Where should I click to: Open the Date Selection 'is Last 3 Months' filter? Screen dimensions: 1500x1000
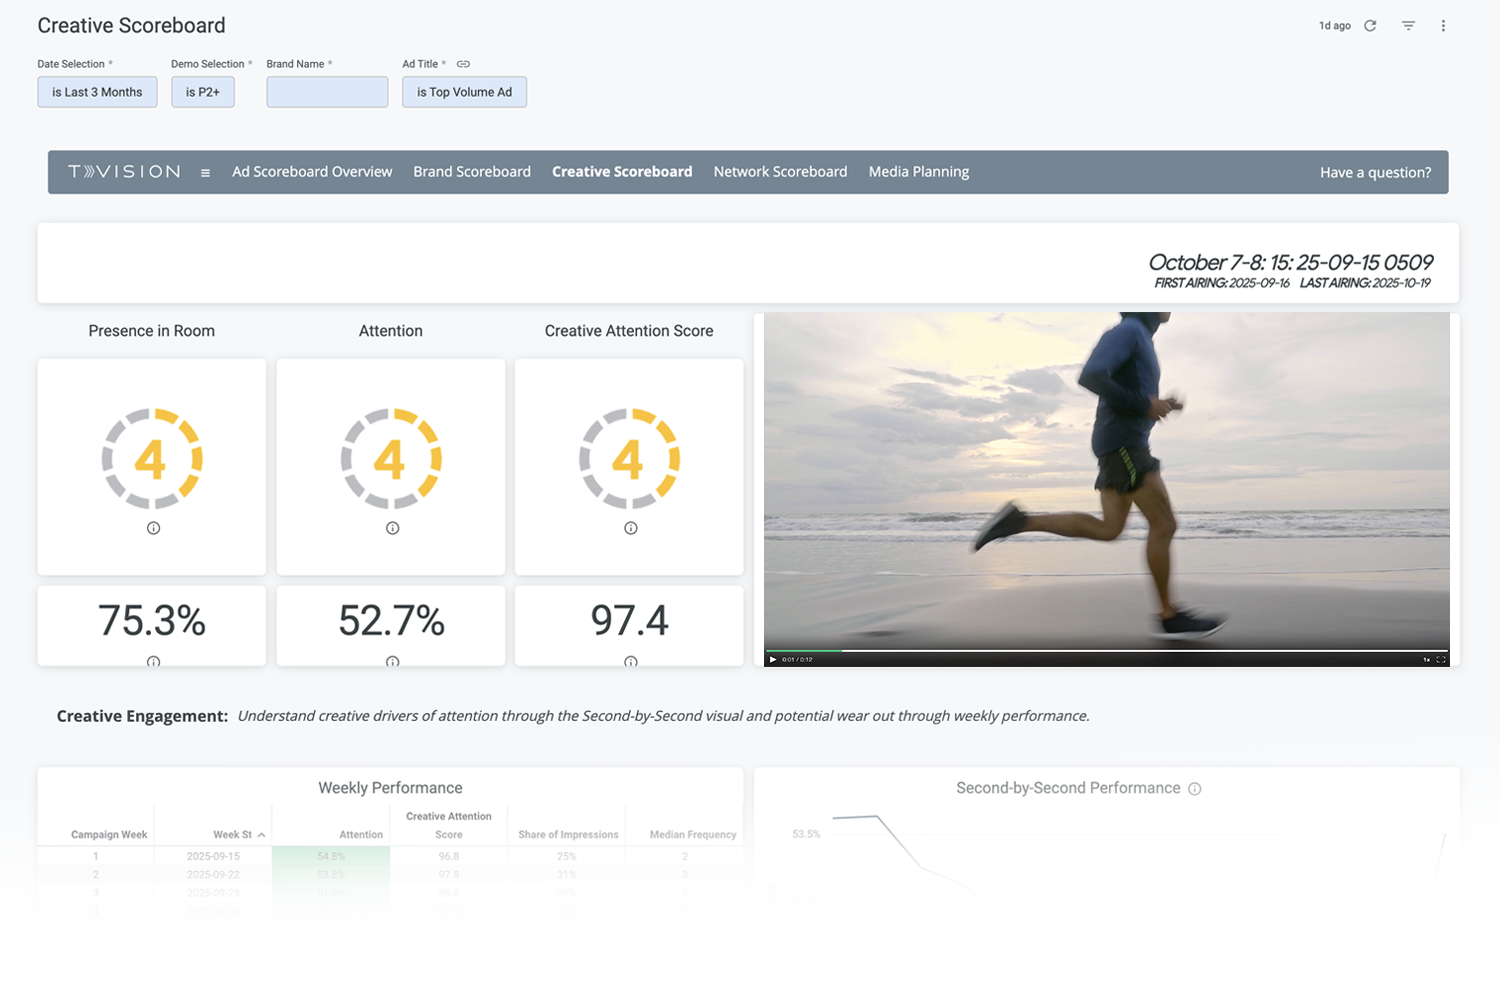pyautogui.click(x=97, y=92)
